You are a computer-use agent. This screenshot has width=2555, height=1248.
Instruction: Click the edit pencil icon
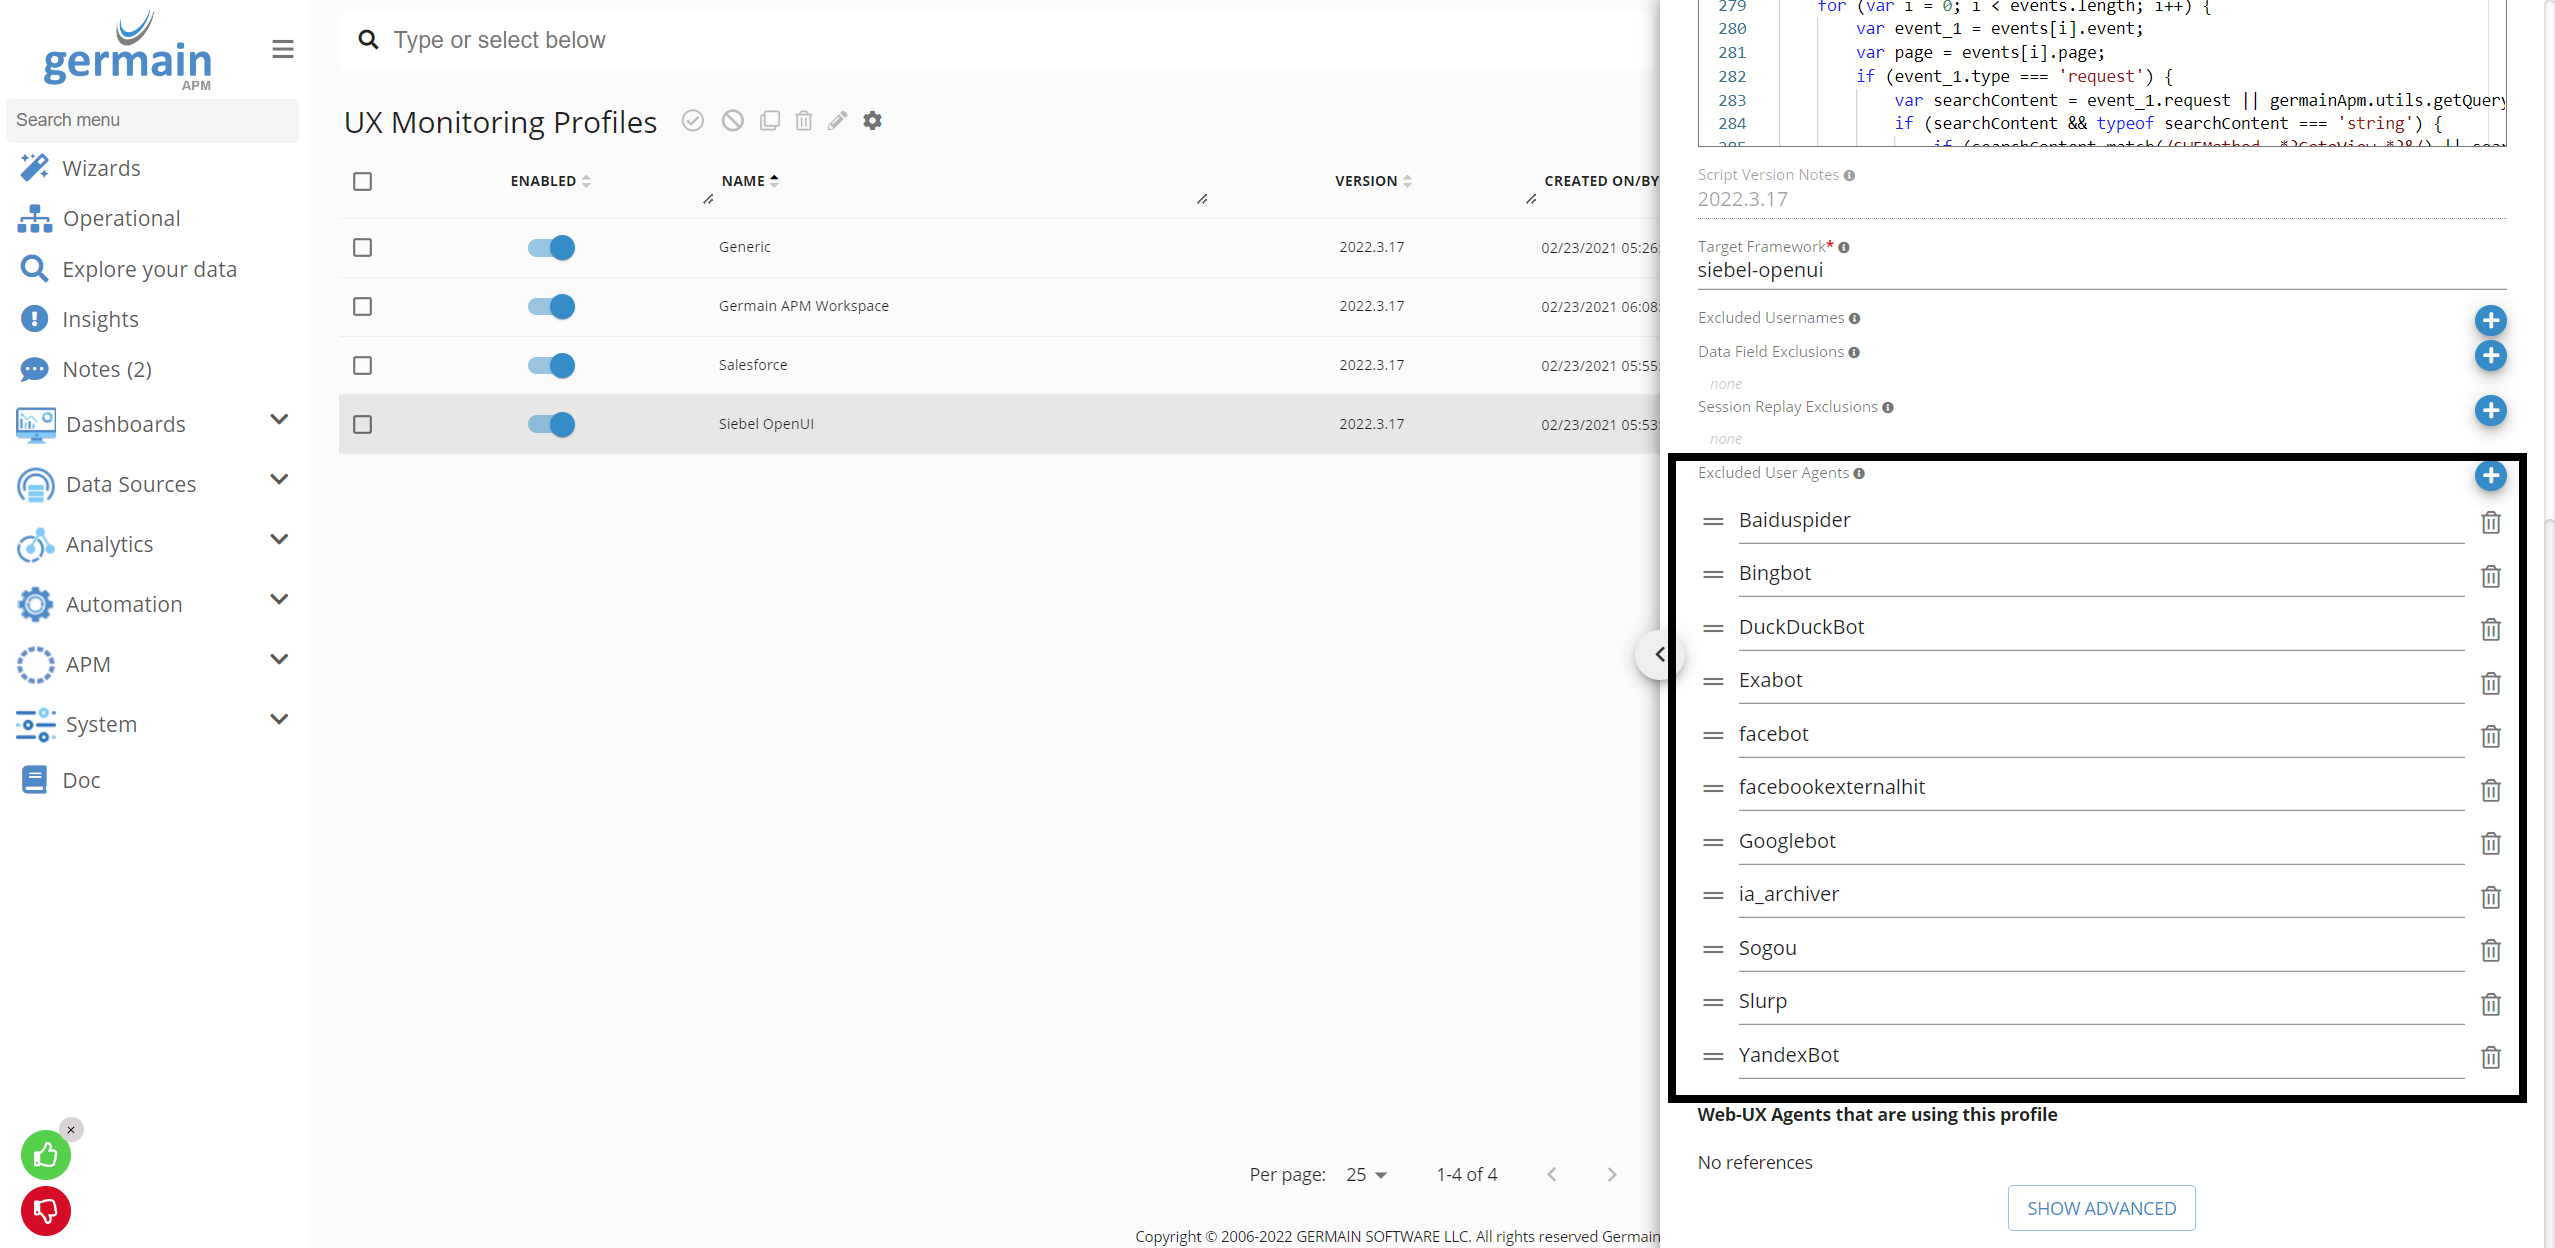pos(838,120)
